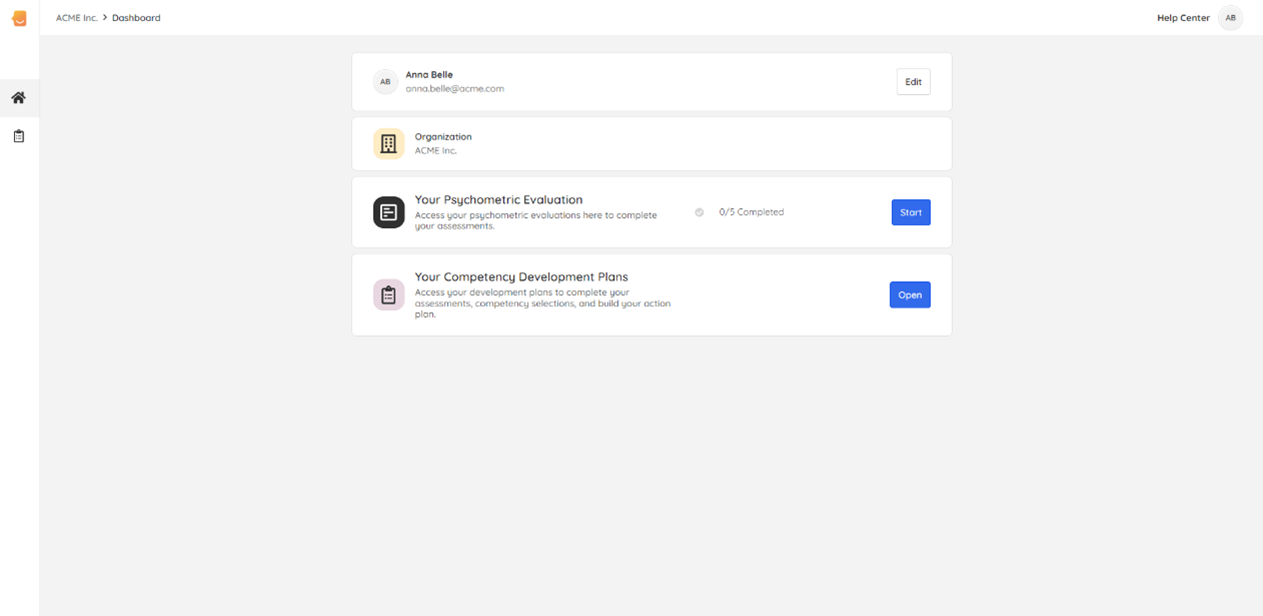Click the Organization label
This screenshot has width=1263, height=616.
pyautogui.click(x=443, y=137)
